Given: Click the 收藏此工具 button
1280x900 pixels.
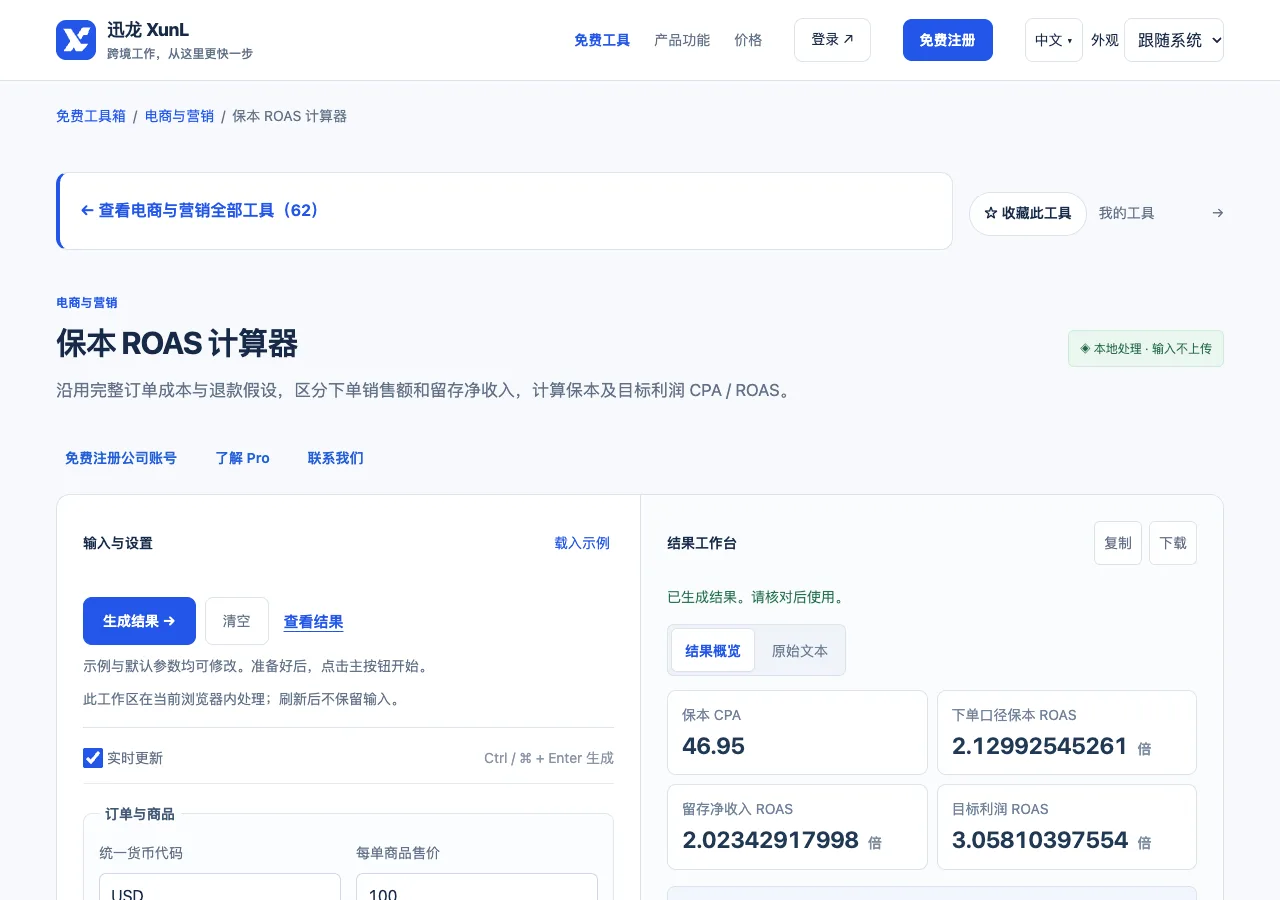Looking at the screenshot, I should click(1028, 214).
